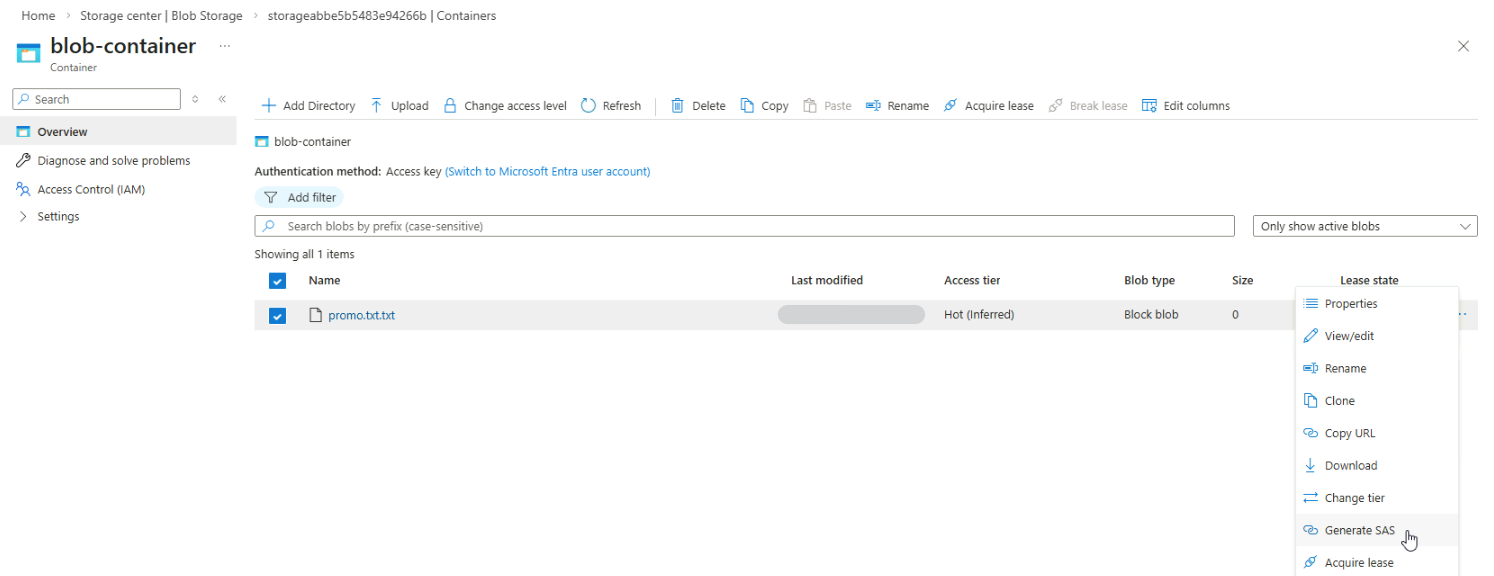Uncheck the select-all header checkbox

point(278,281)
